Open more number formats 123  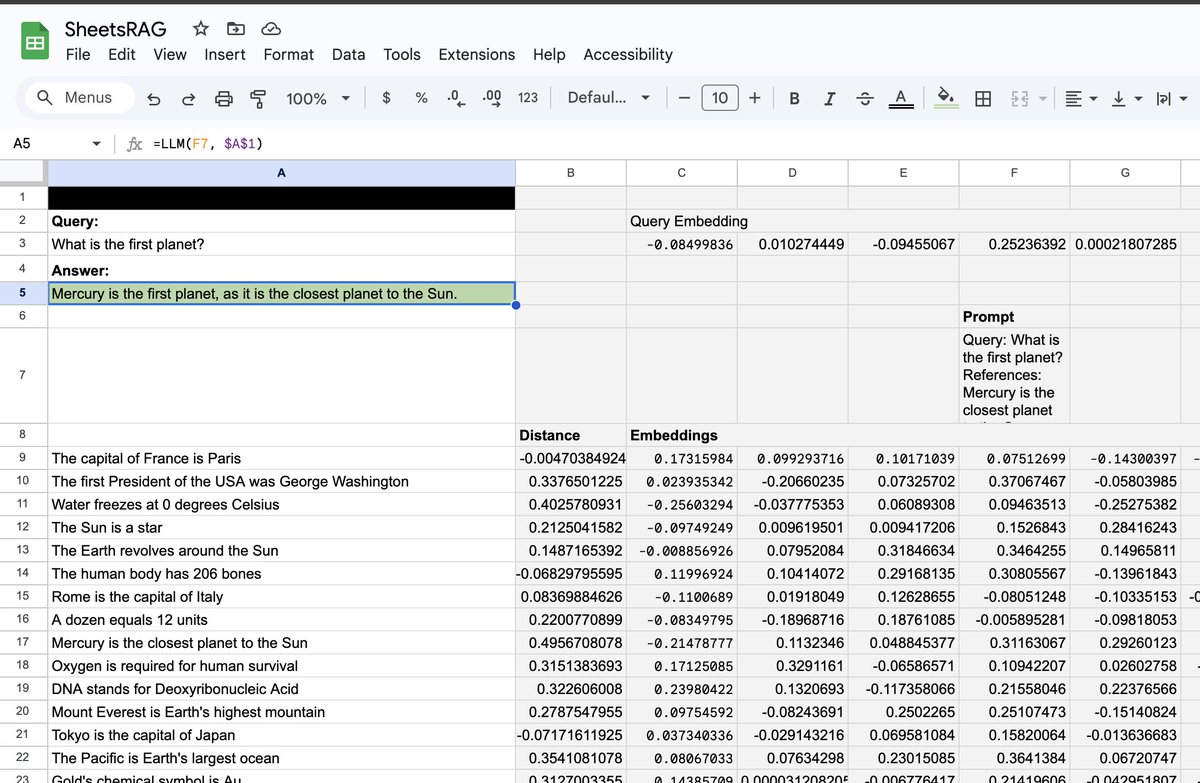[528, 98]
